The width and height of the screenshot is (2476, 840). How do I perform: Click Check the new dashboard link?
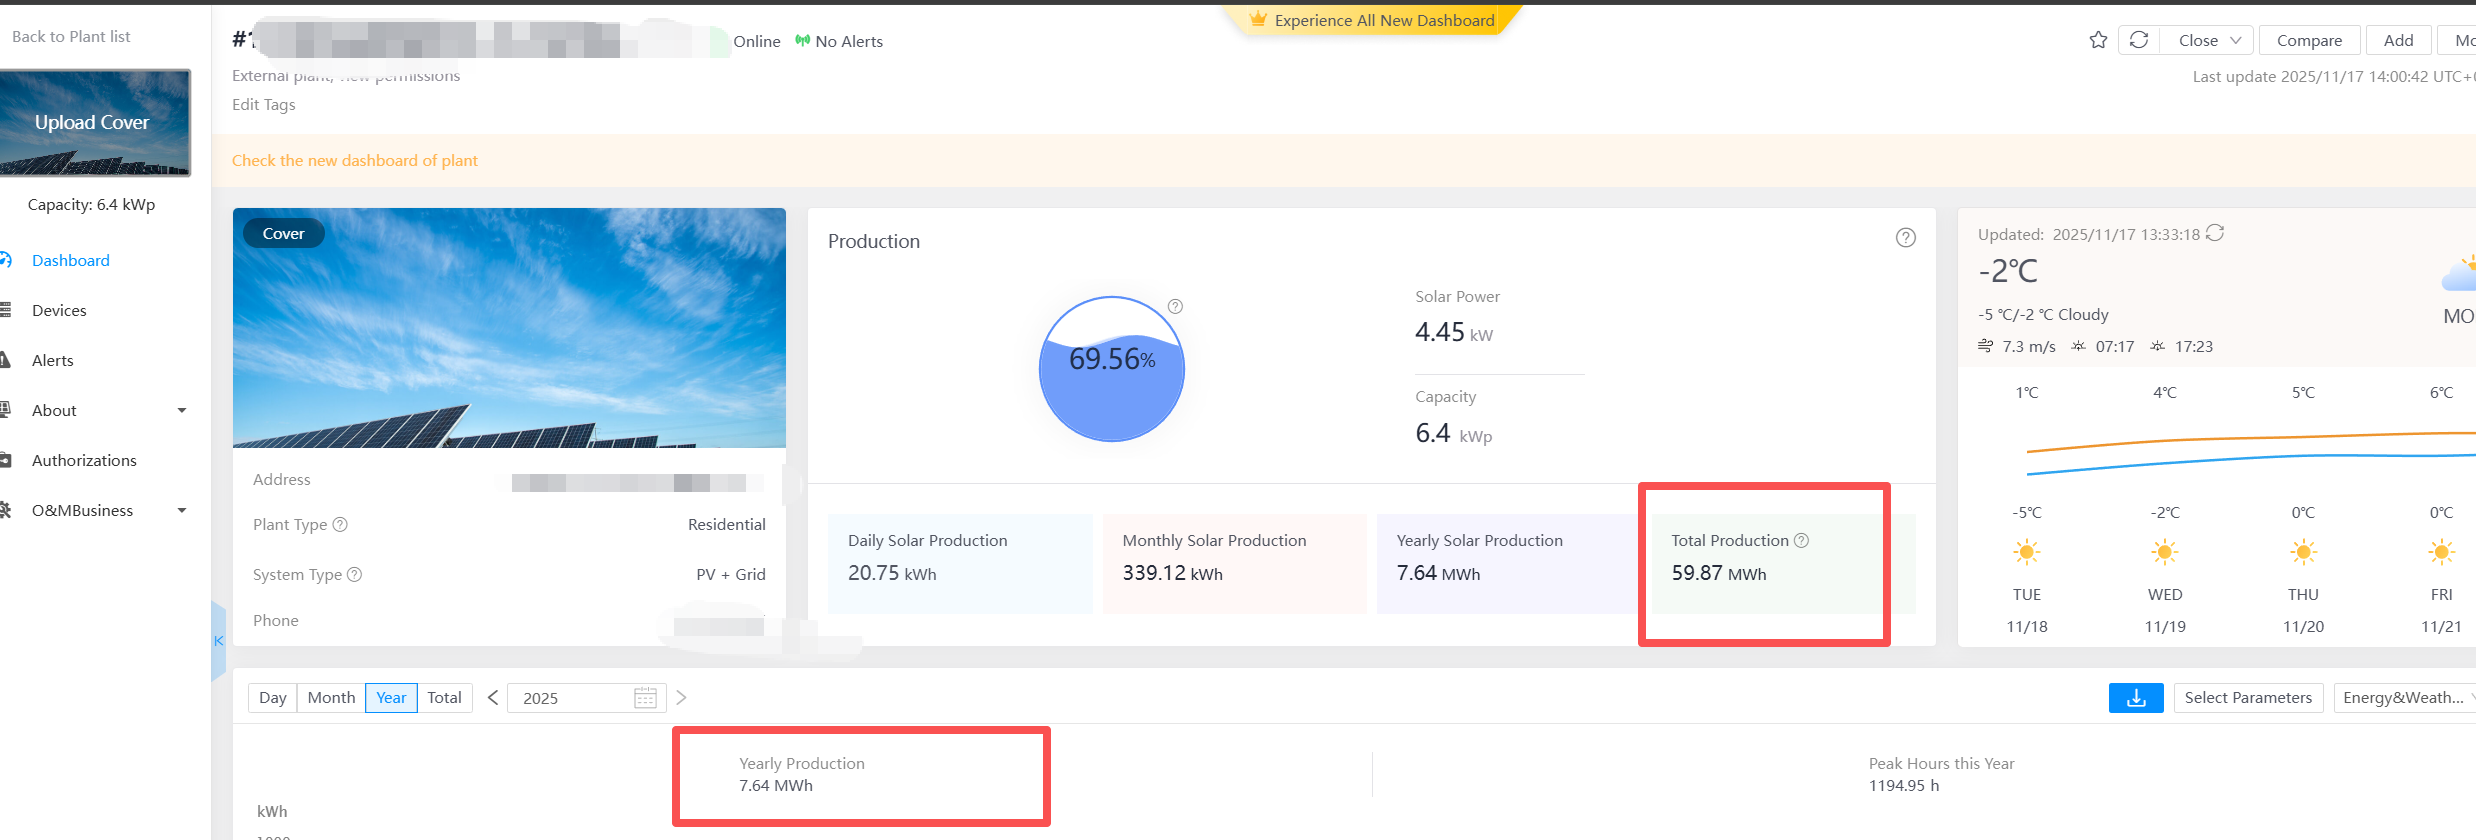click(355, 160)
